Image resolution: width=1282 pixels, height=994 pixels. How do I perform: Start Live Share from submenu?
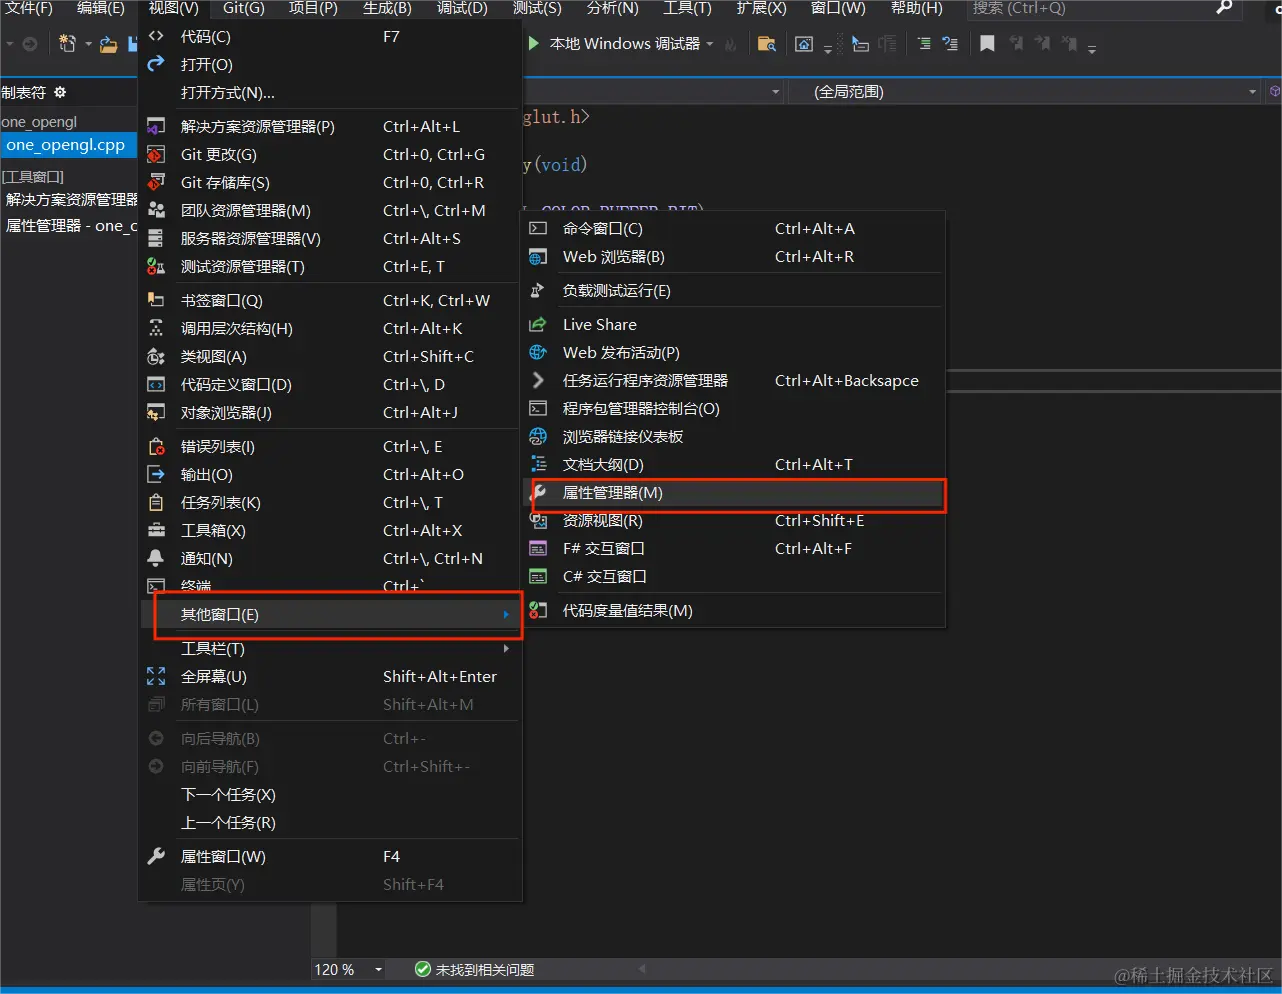tap(735, 325)
